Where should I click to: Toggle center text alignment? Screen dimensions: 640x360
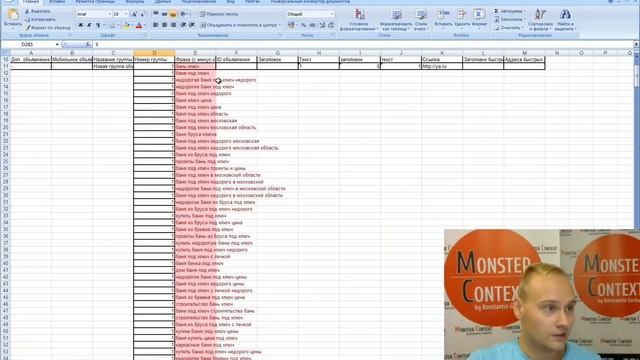(164, 25)
